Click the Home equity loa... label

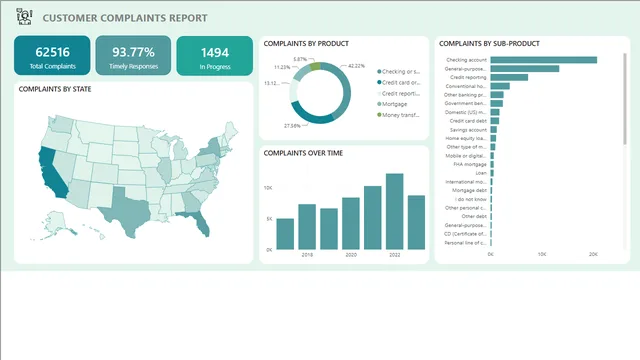click(x=466, y=138)
